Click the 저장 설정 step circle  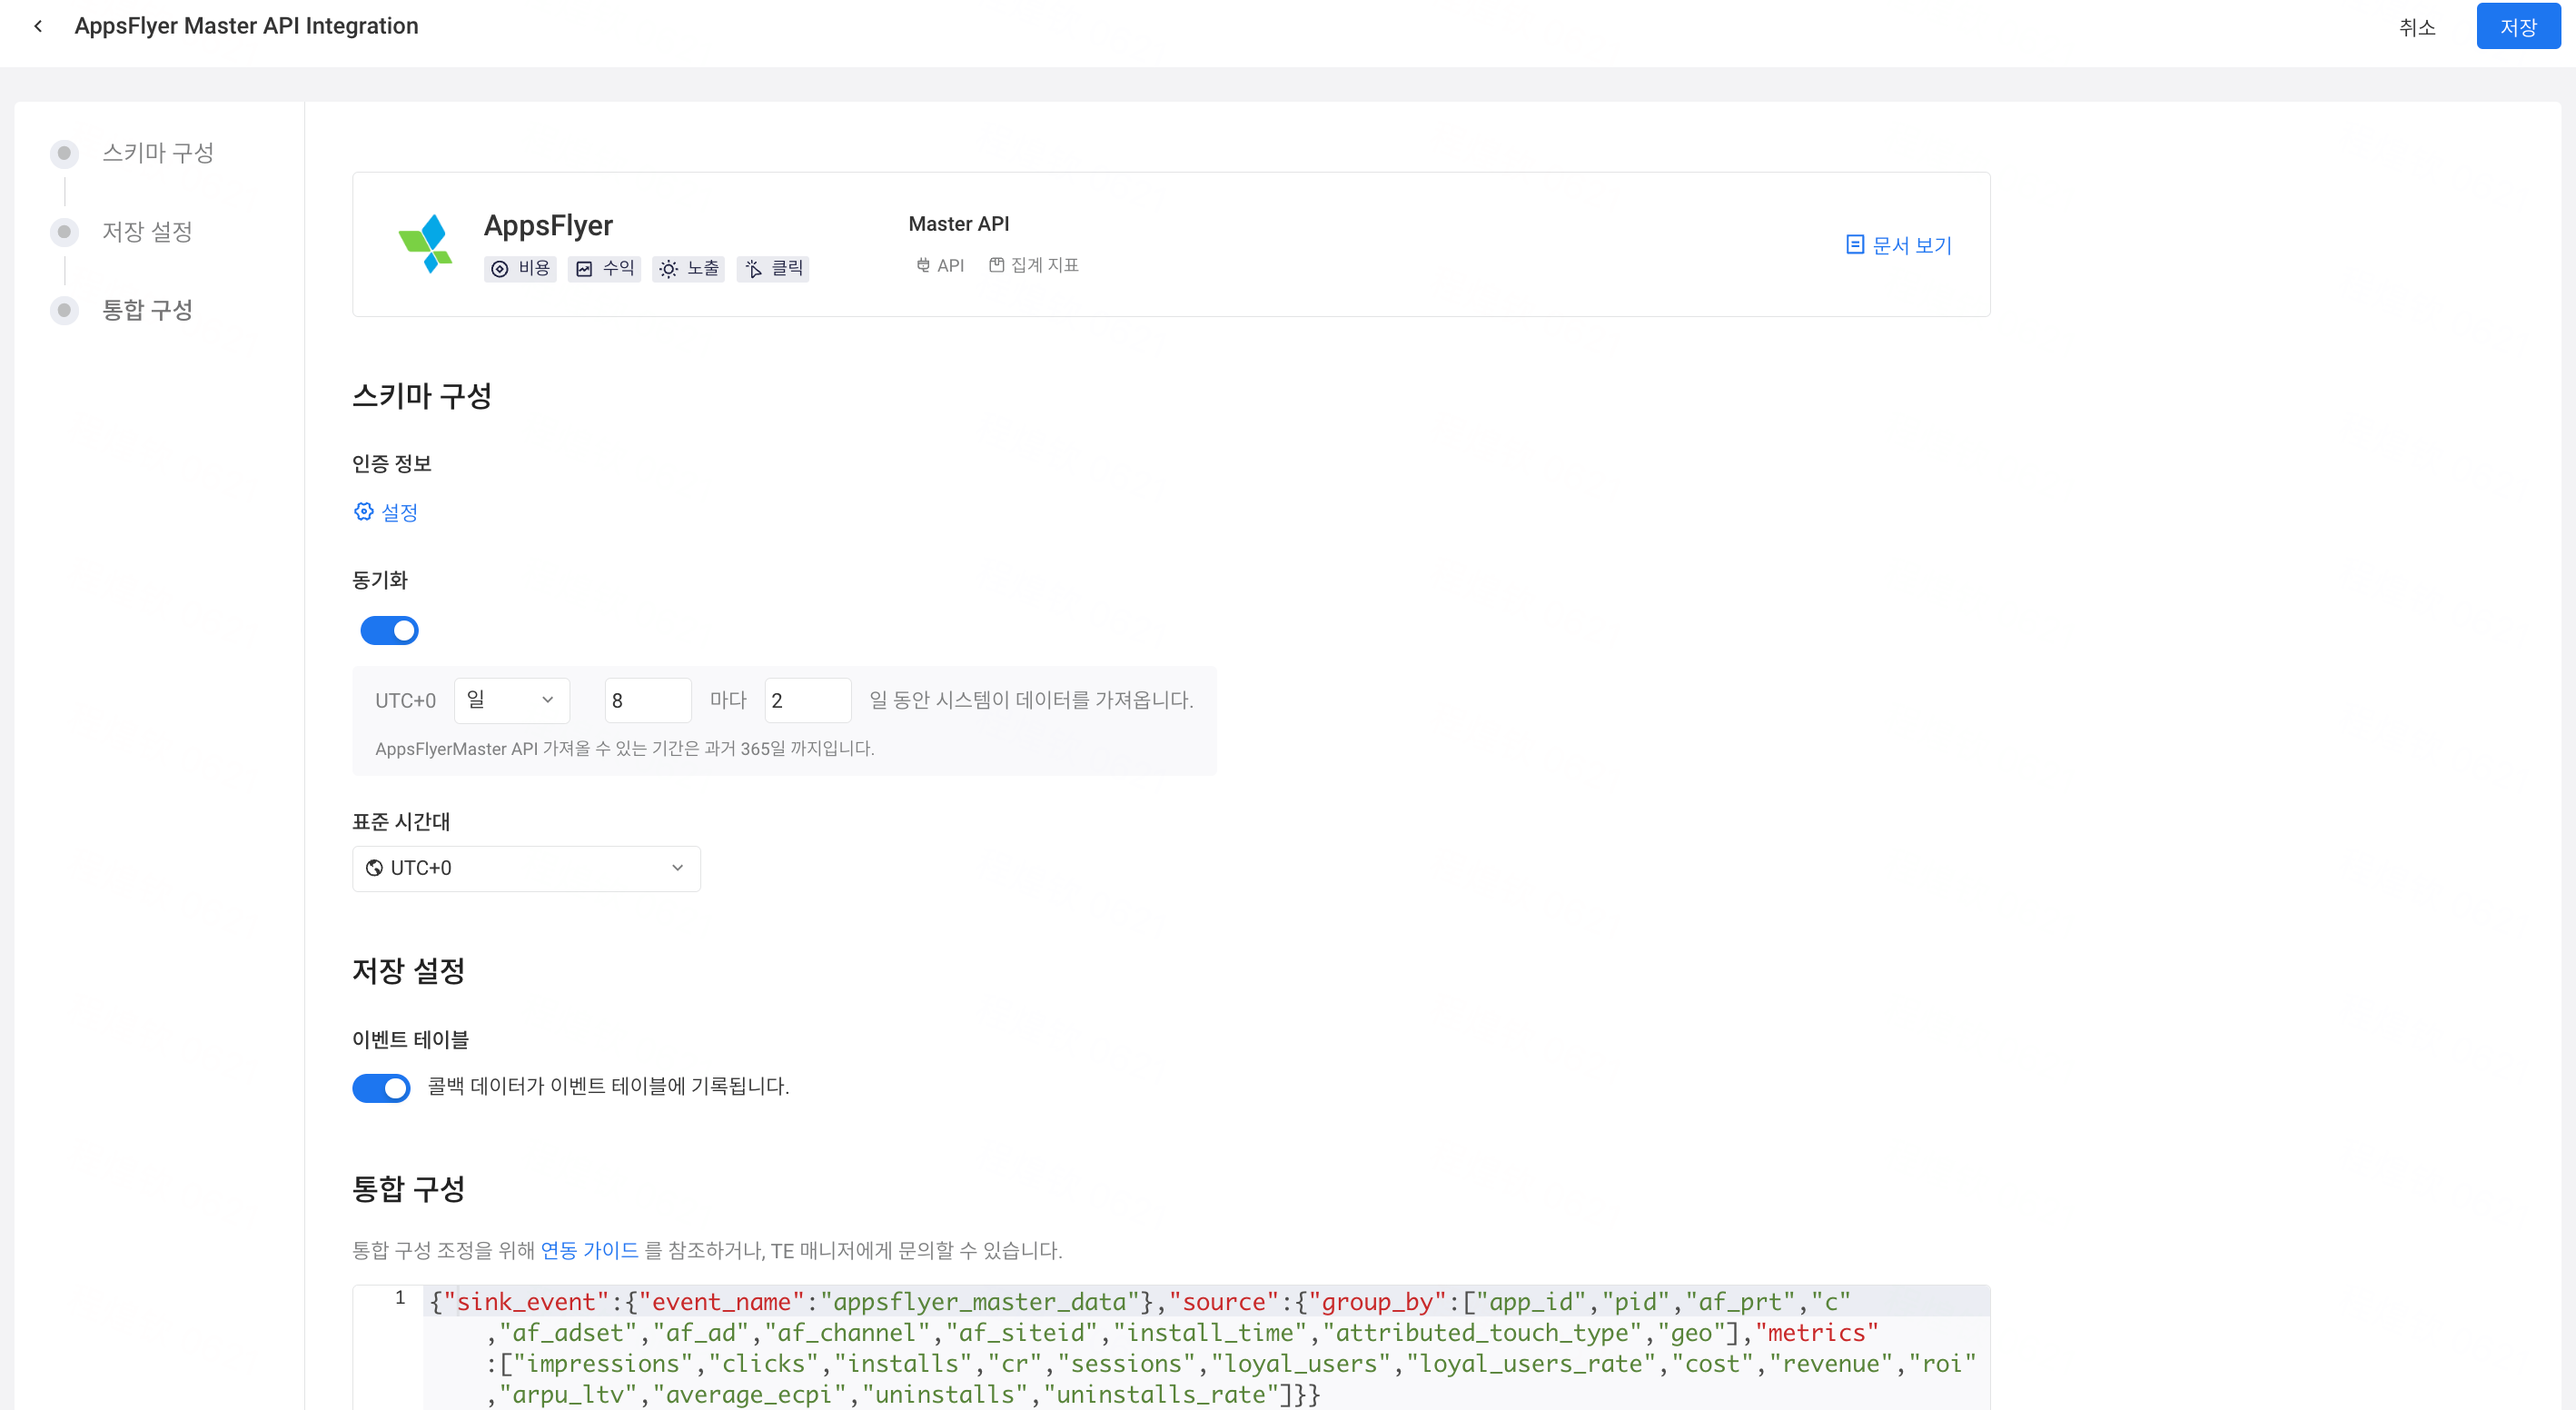point(64,232)
